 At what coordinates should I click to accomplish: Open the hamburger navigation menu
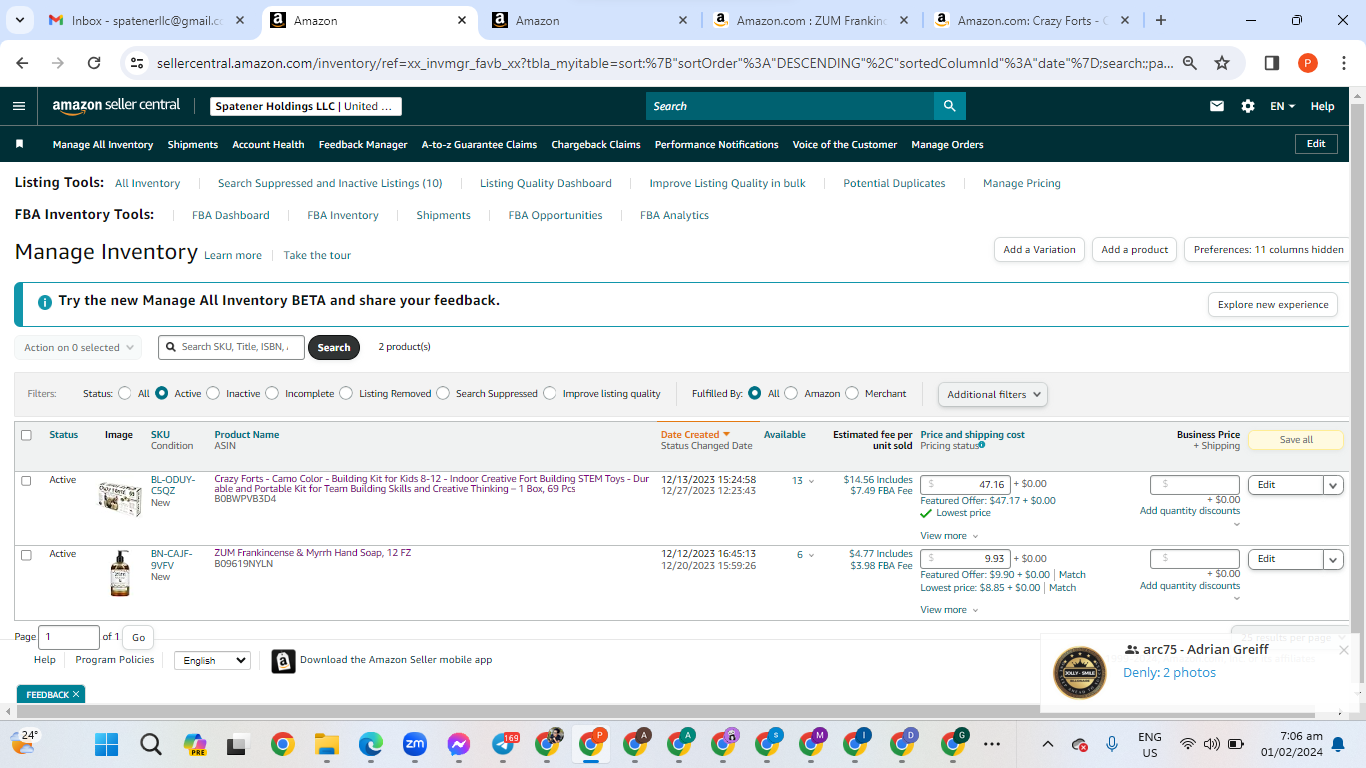coord(19,106)
